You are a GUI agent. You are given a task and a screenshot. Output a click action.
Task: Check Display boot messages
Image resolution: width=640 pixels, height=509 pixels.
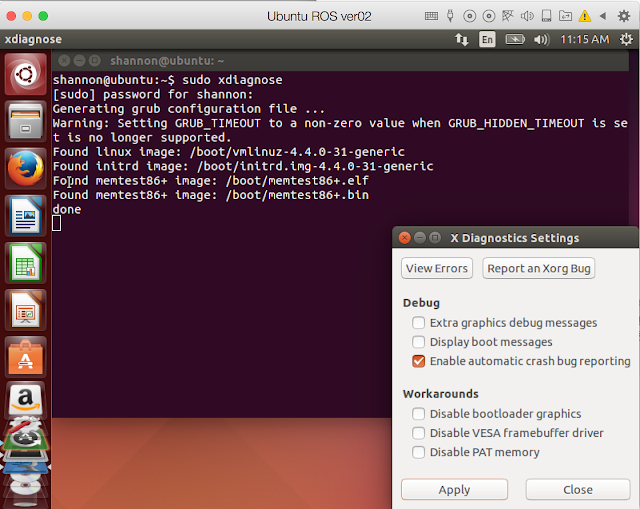coord(418,342)
